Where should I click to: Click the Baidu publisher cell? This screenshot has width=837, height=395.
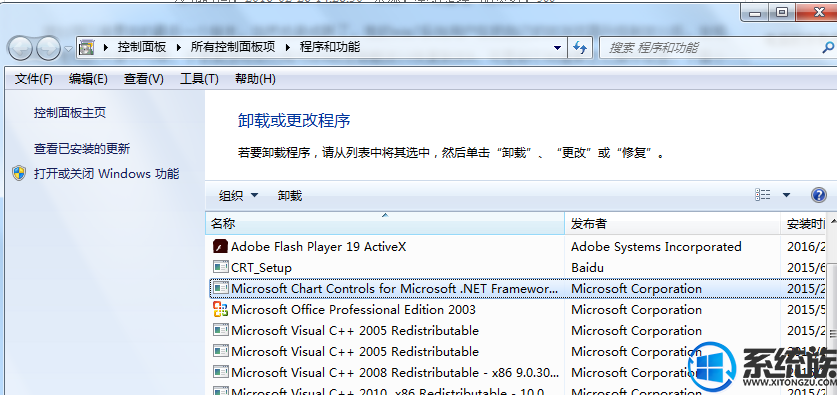coord(587,267)
